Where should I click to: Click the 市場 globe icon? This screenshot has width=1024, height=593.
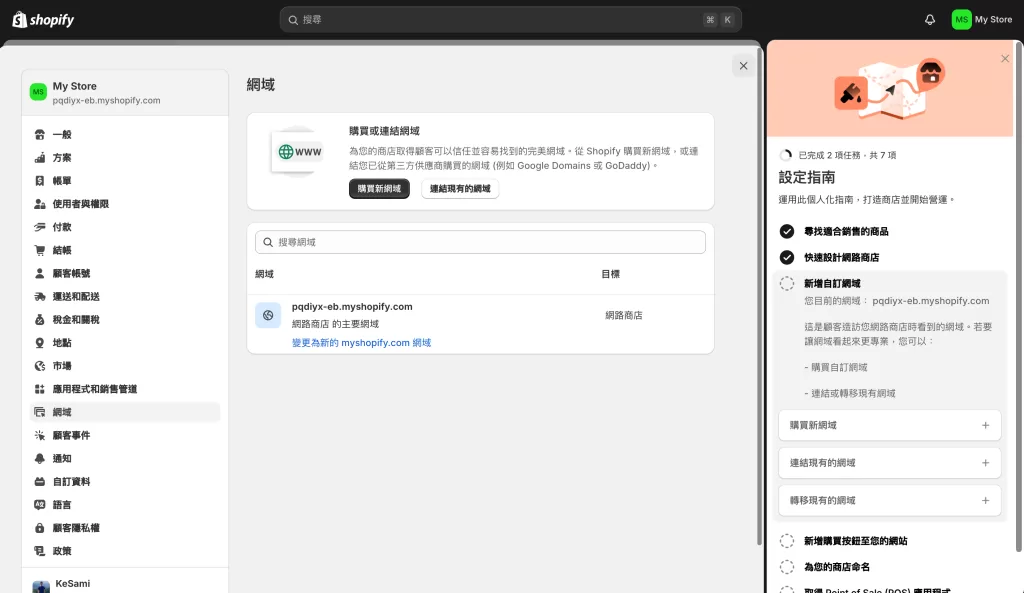[x=40, y=366]
